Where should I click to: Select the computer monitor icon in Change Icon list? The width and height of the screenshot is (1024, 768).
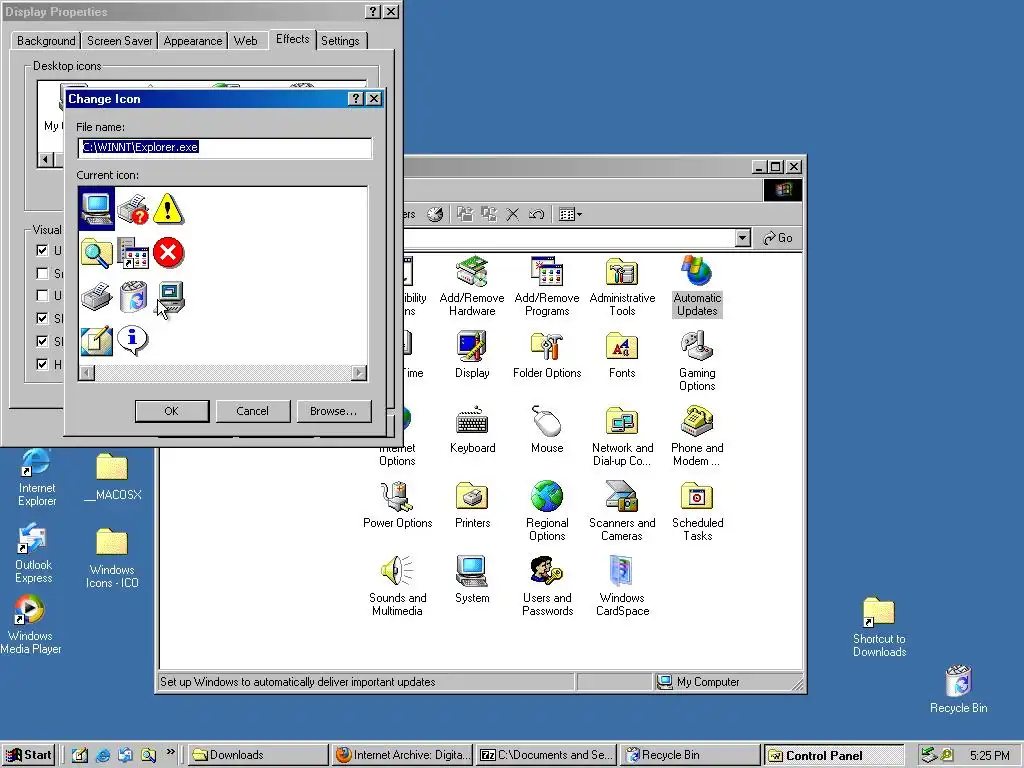[x=96, y=209]
